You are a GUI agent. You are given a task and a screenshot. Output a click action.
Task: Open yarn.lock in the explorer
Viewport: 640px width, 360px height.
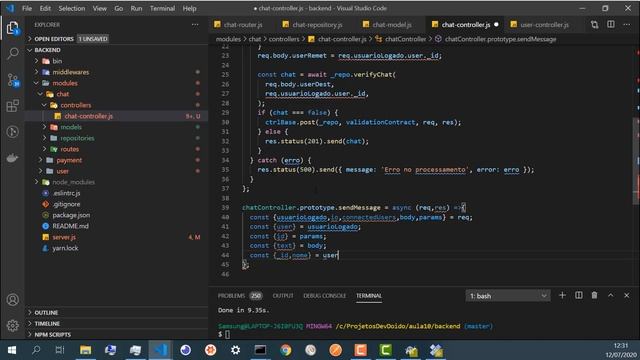tap(117, 248)
